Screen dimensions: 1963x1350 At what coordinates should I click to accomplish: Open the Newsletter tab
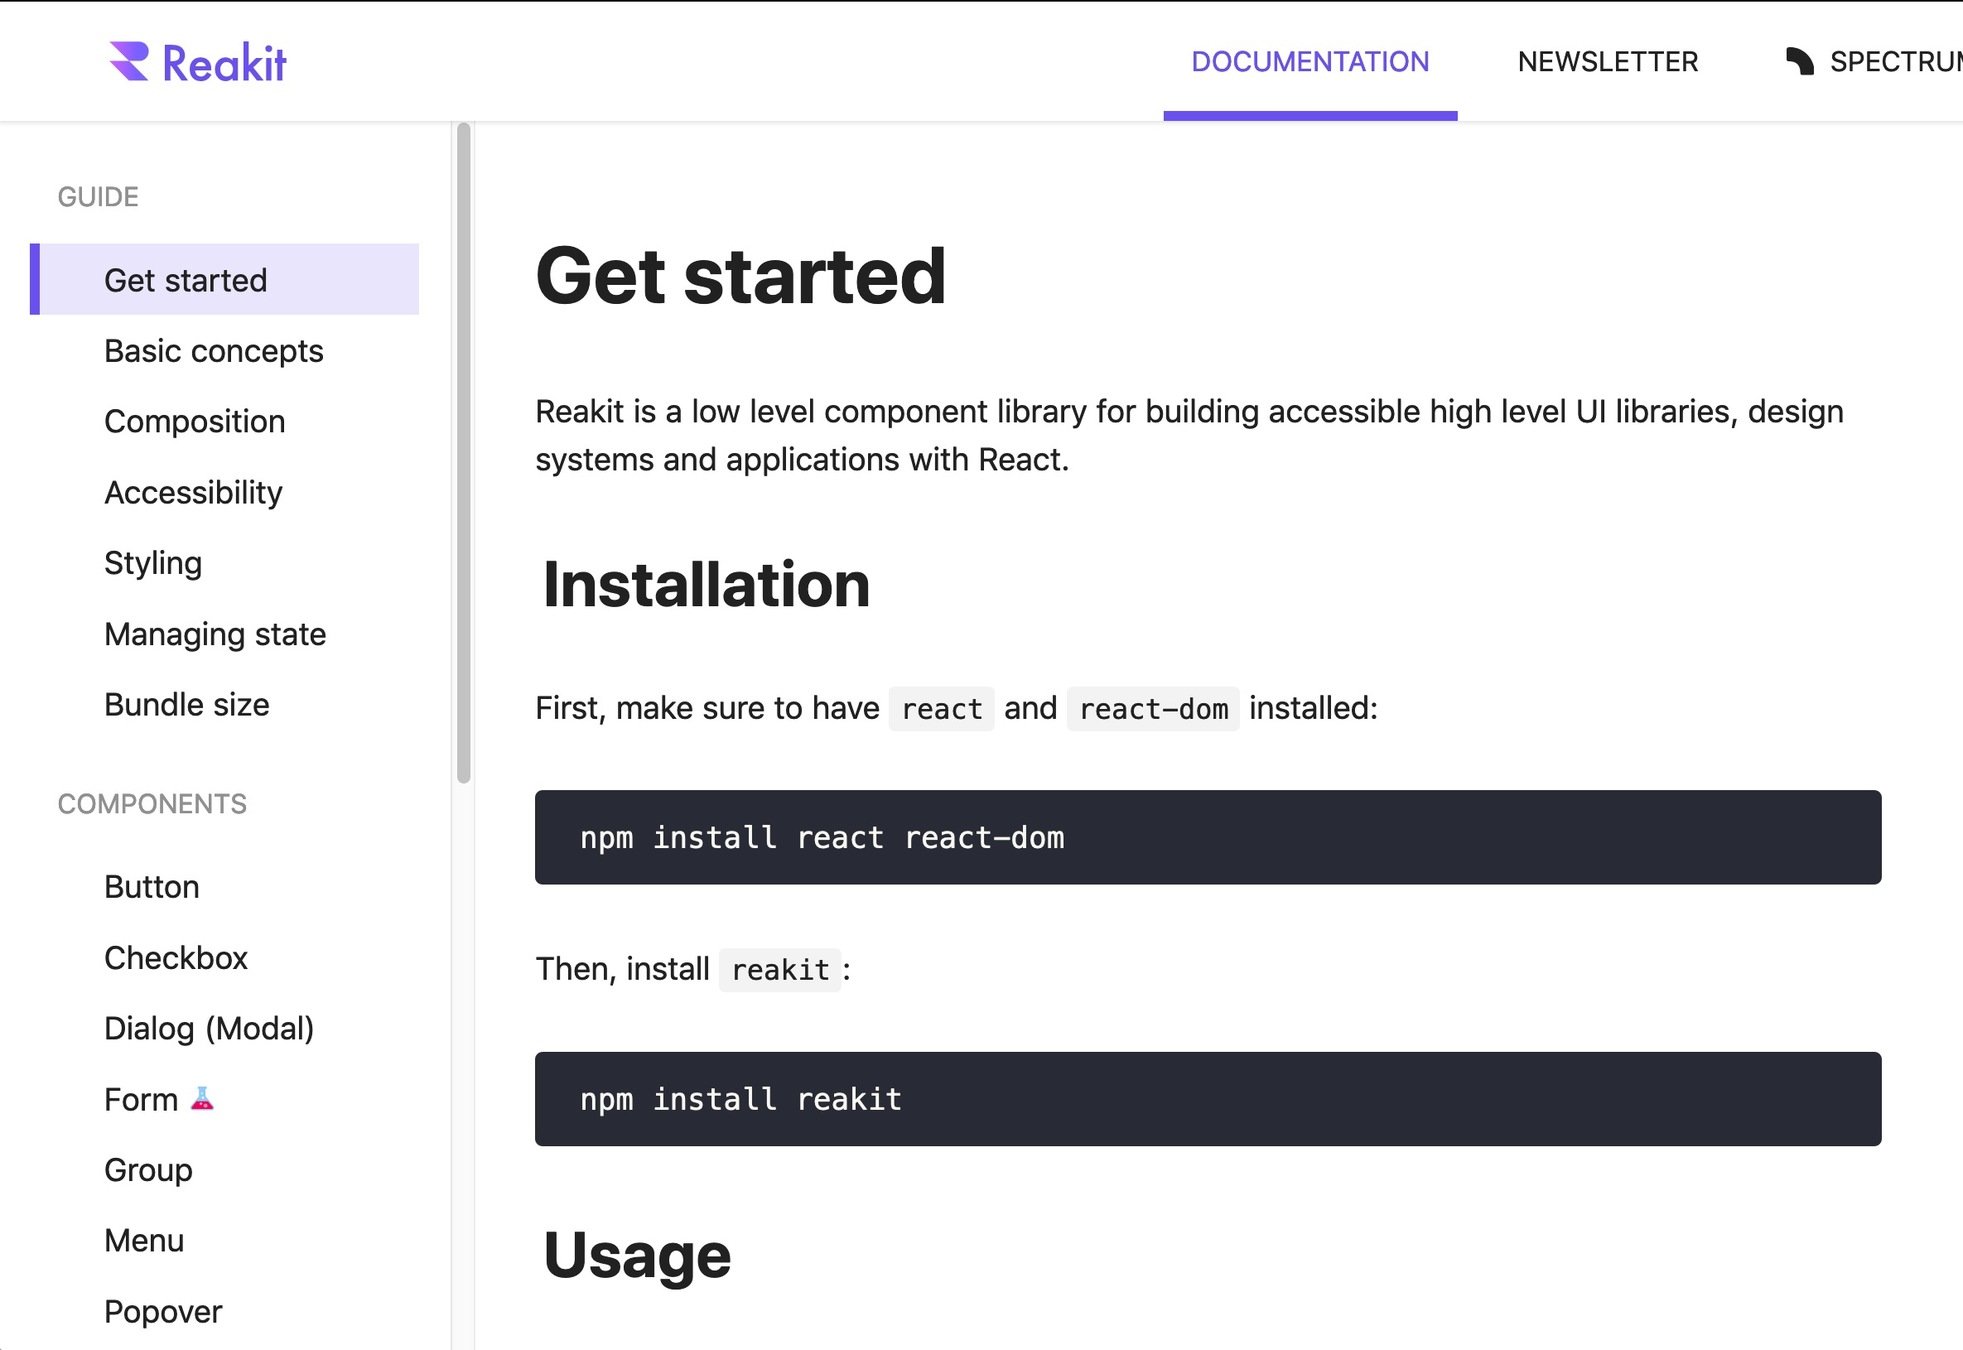1607,62
